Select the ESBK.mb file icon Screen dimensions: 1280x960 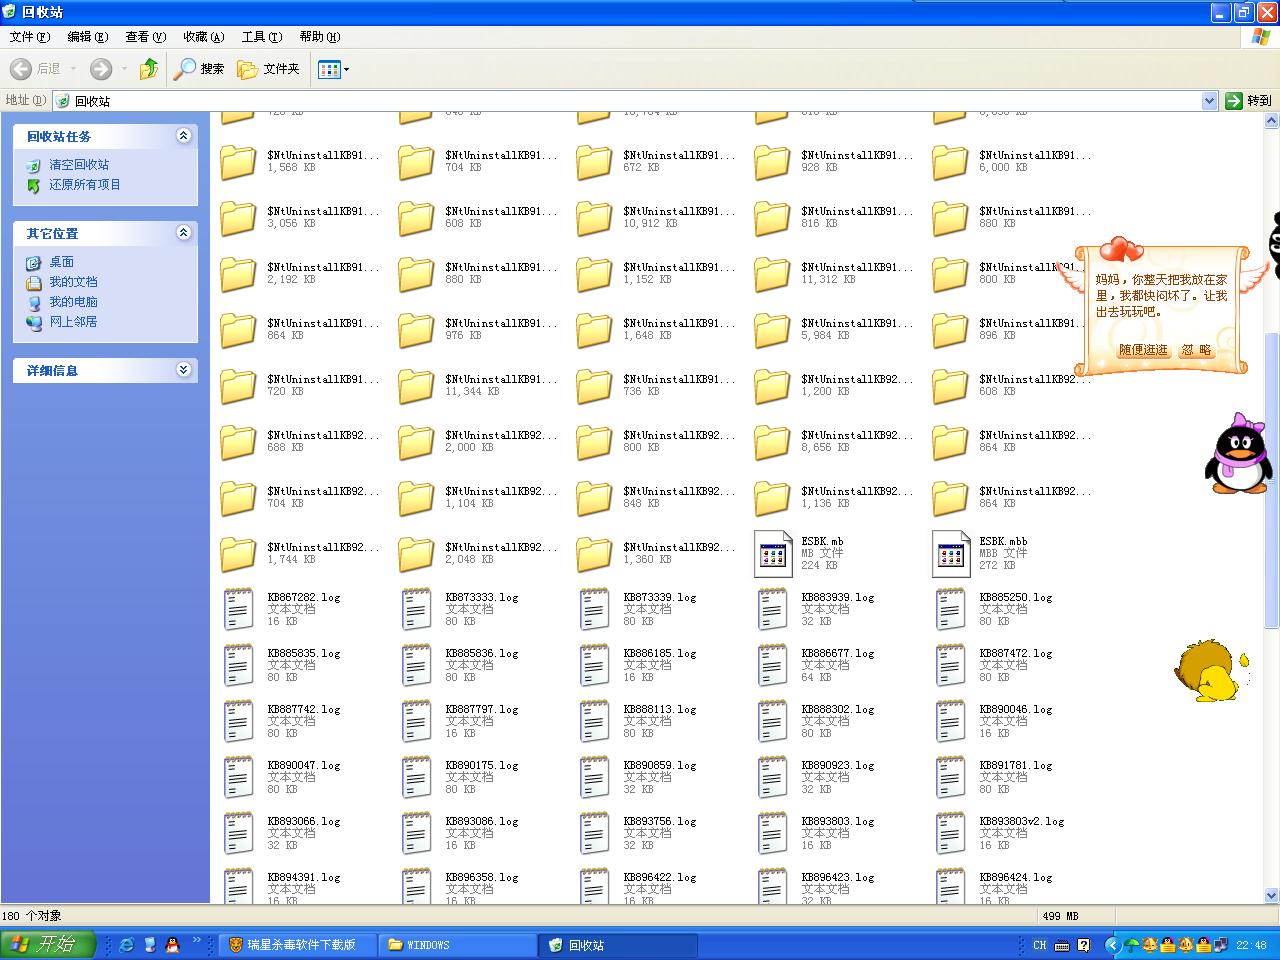tap(773, 554)
